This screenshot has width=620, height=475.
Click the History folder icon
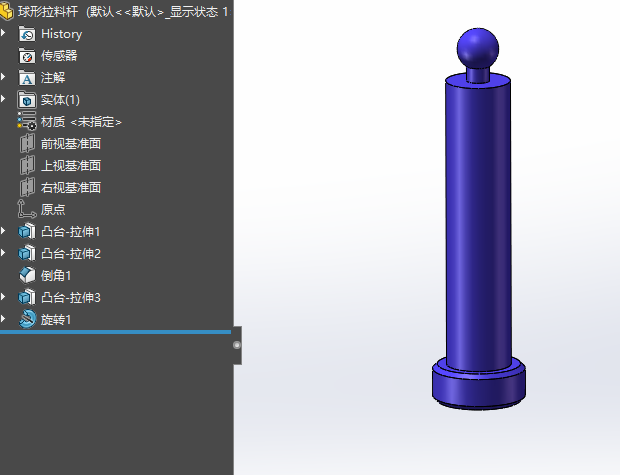point(27,34)
